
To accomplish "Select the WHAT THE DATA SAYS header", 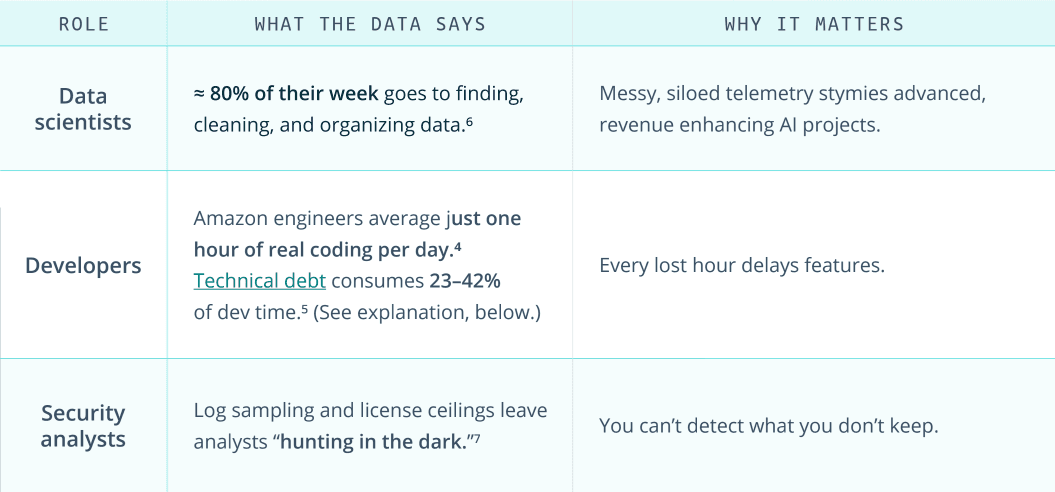I will pos(370,24).
